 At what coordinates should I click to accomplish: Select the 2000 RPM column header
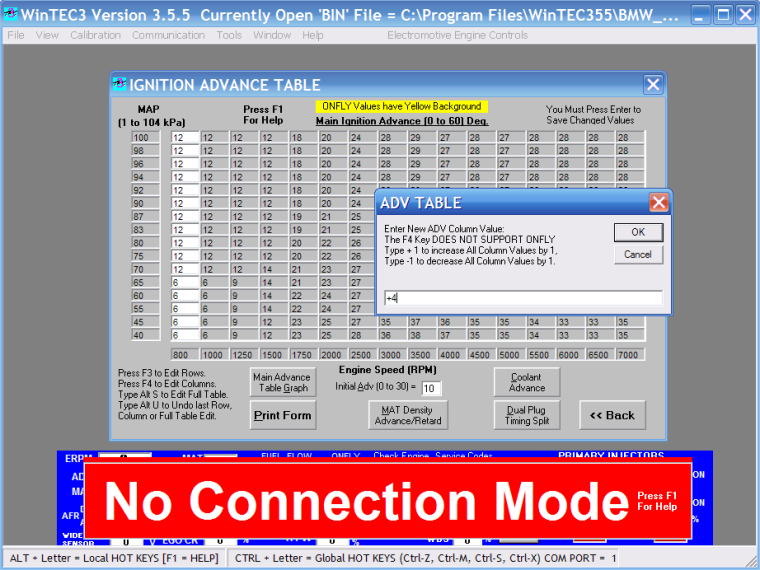click(x=332, y=355)
